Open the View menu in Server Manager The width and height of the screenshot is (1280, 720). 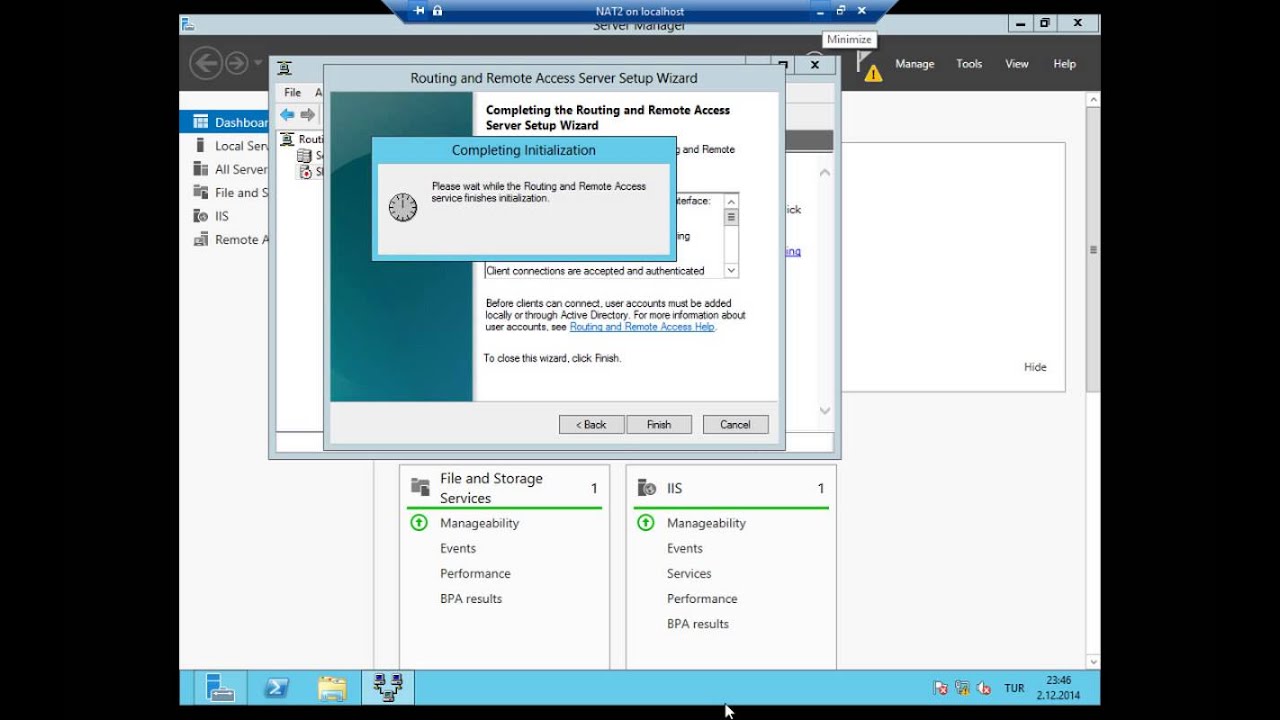1017,64
